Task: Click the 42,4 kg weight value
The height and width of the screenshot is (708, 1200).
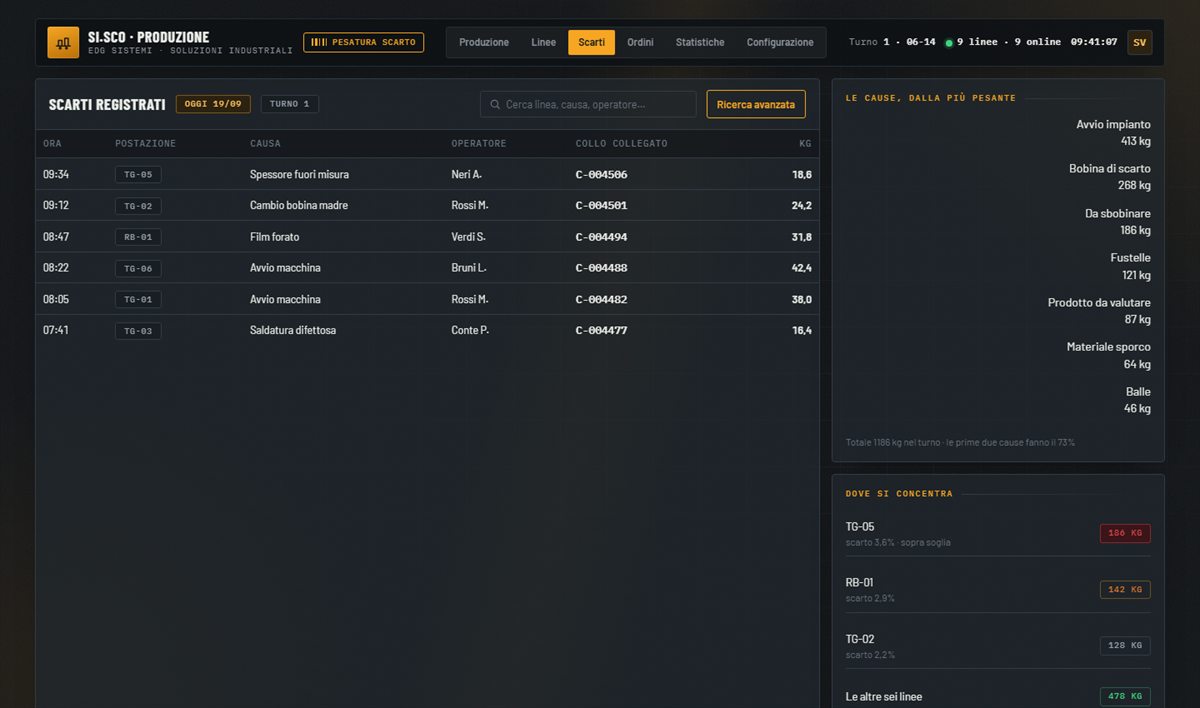Action: point(802,268)
